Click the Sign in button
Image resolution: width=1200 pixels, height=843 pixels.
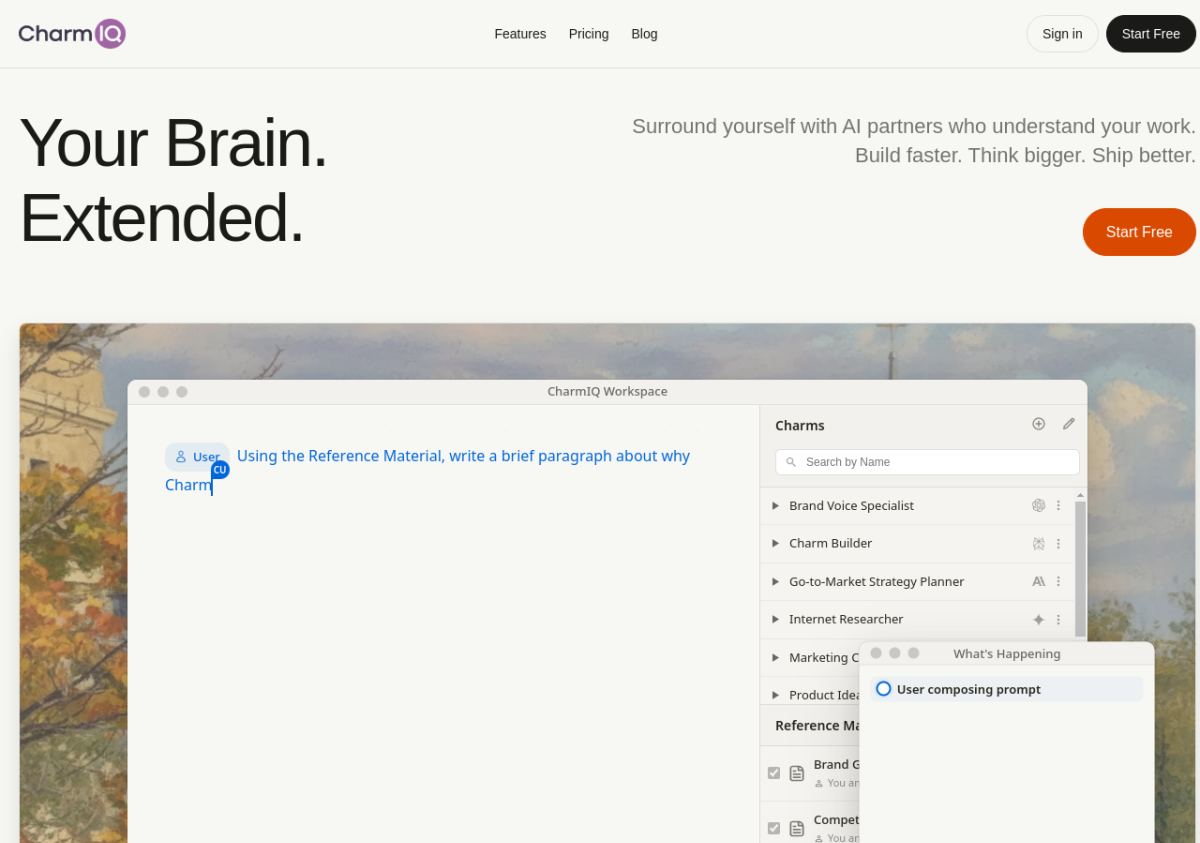click(x=1062, y=34)
